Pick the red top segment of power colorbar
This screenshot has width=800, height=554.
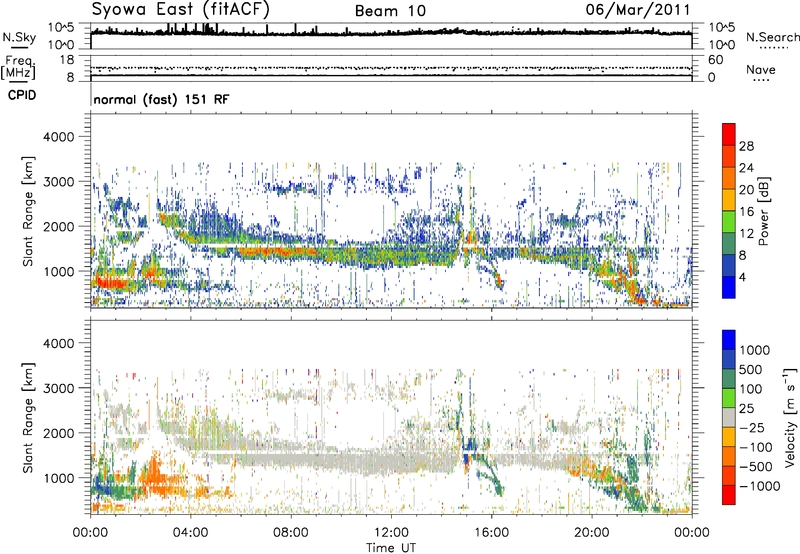(x=729, y=134)
